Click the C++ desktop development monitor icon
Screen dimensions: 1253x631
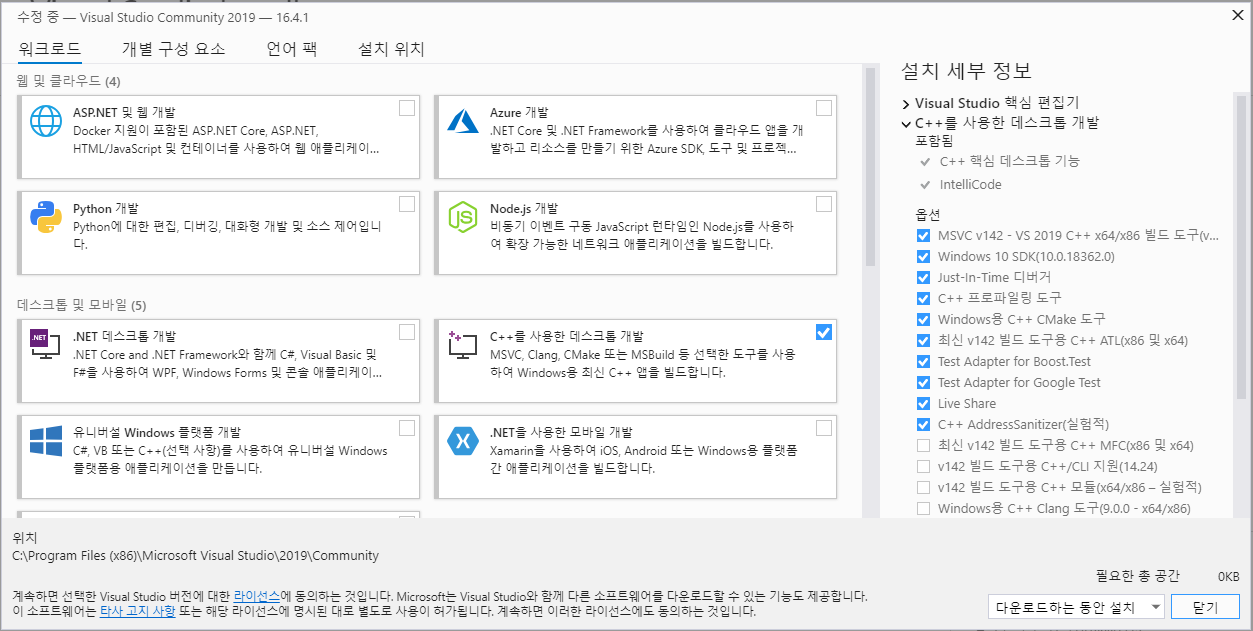pos(464,345)
